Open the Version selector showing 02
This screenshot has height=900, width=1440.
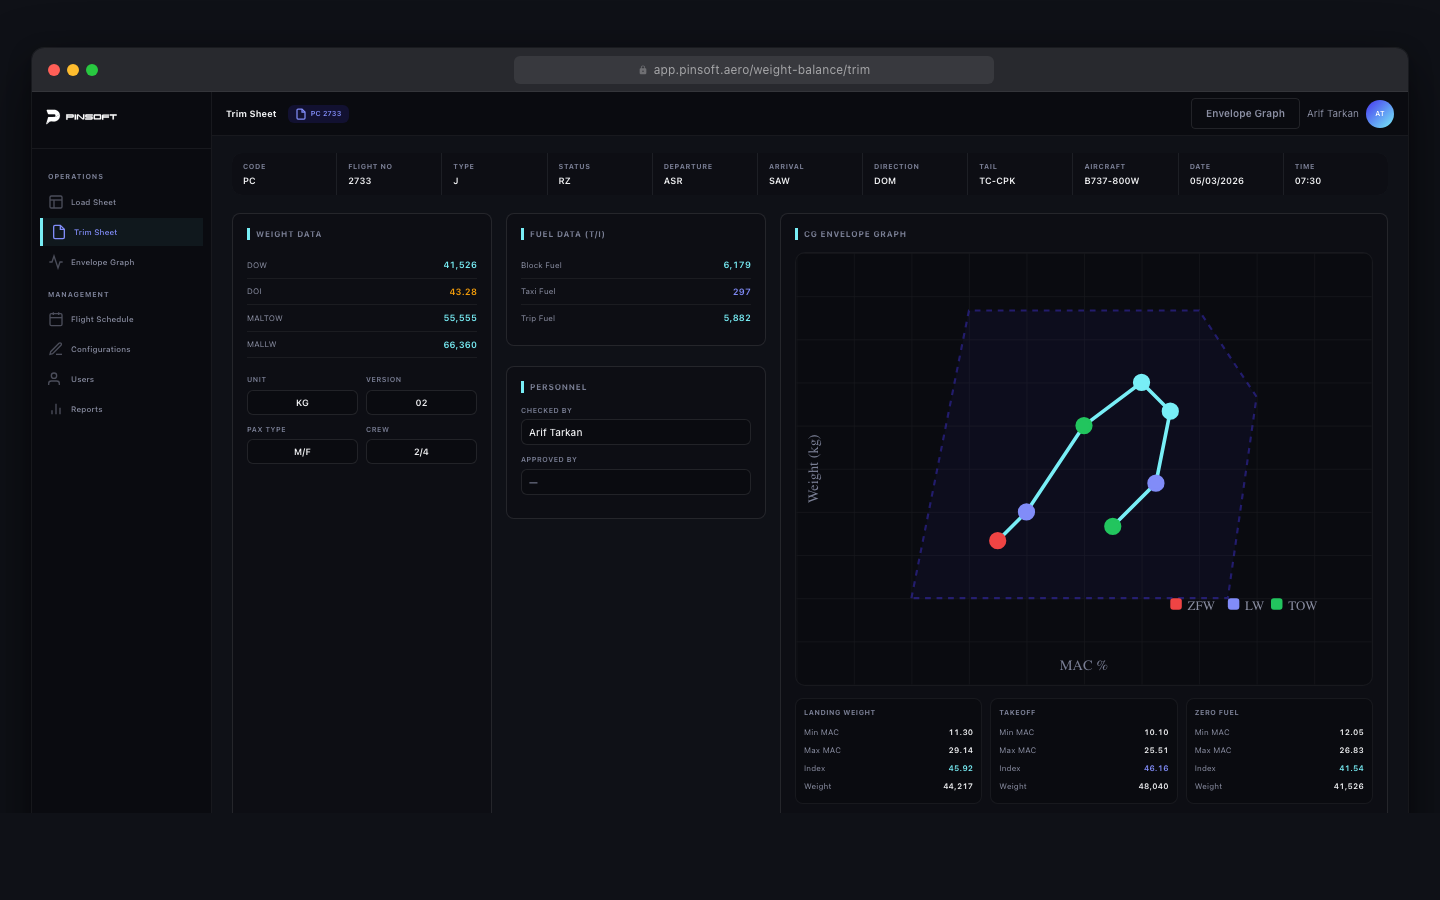coord(421,401)
